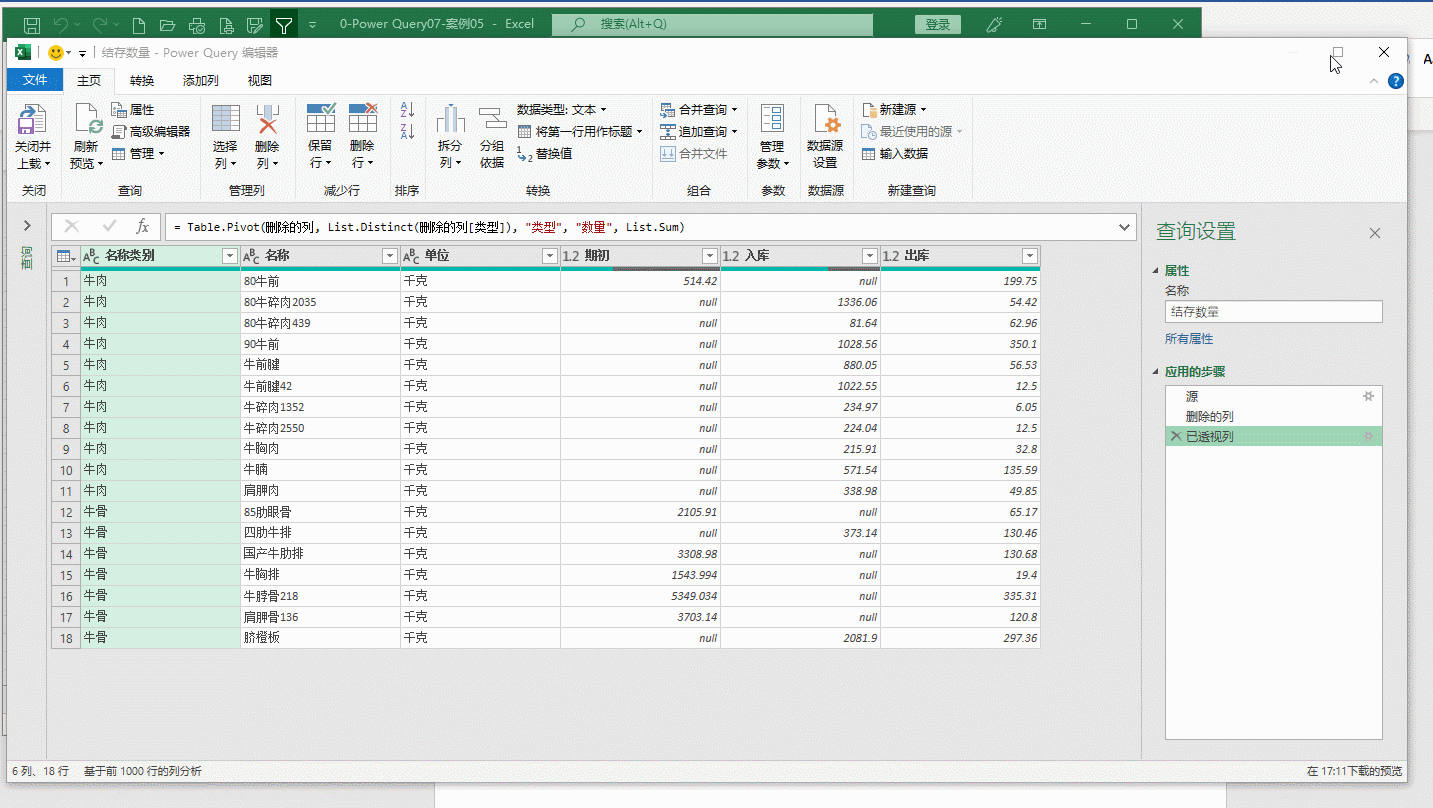Open the 管理 dropdown in query group
The width and height of the screenshot is (1433, 808).
click(138, 154)
